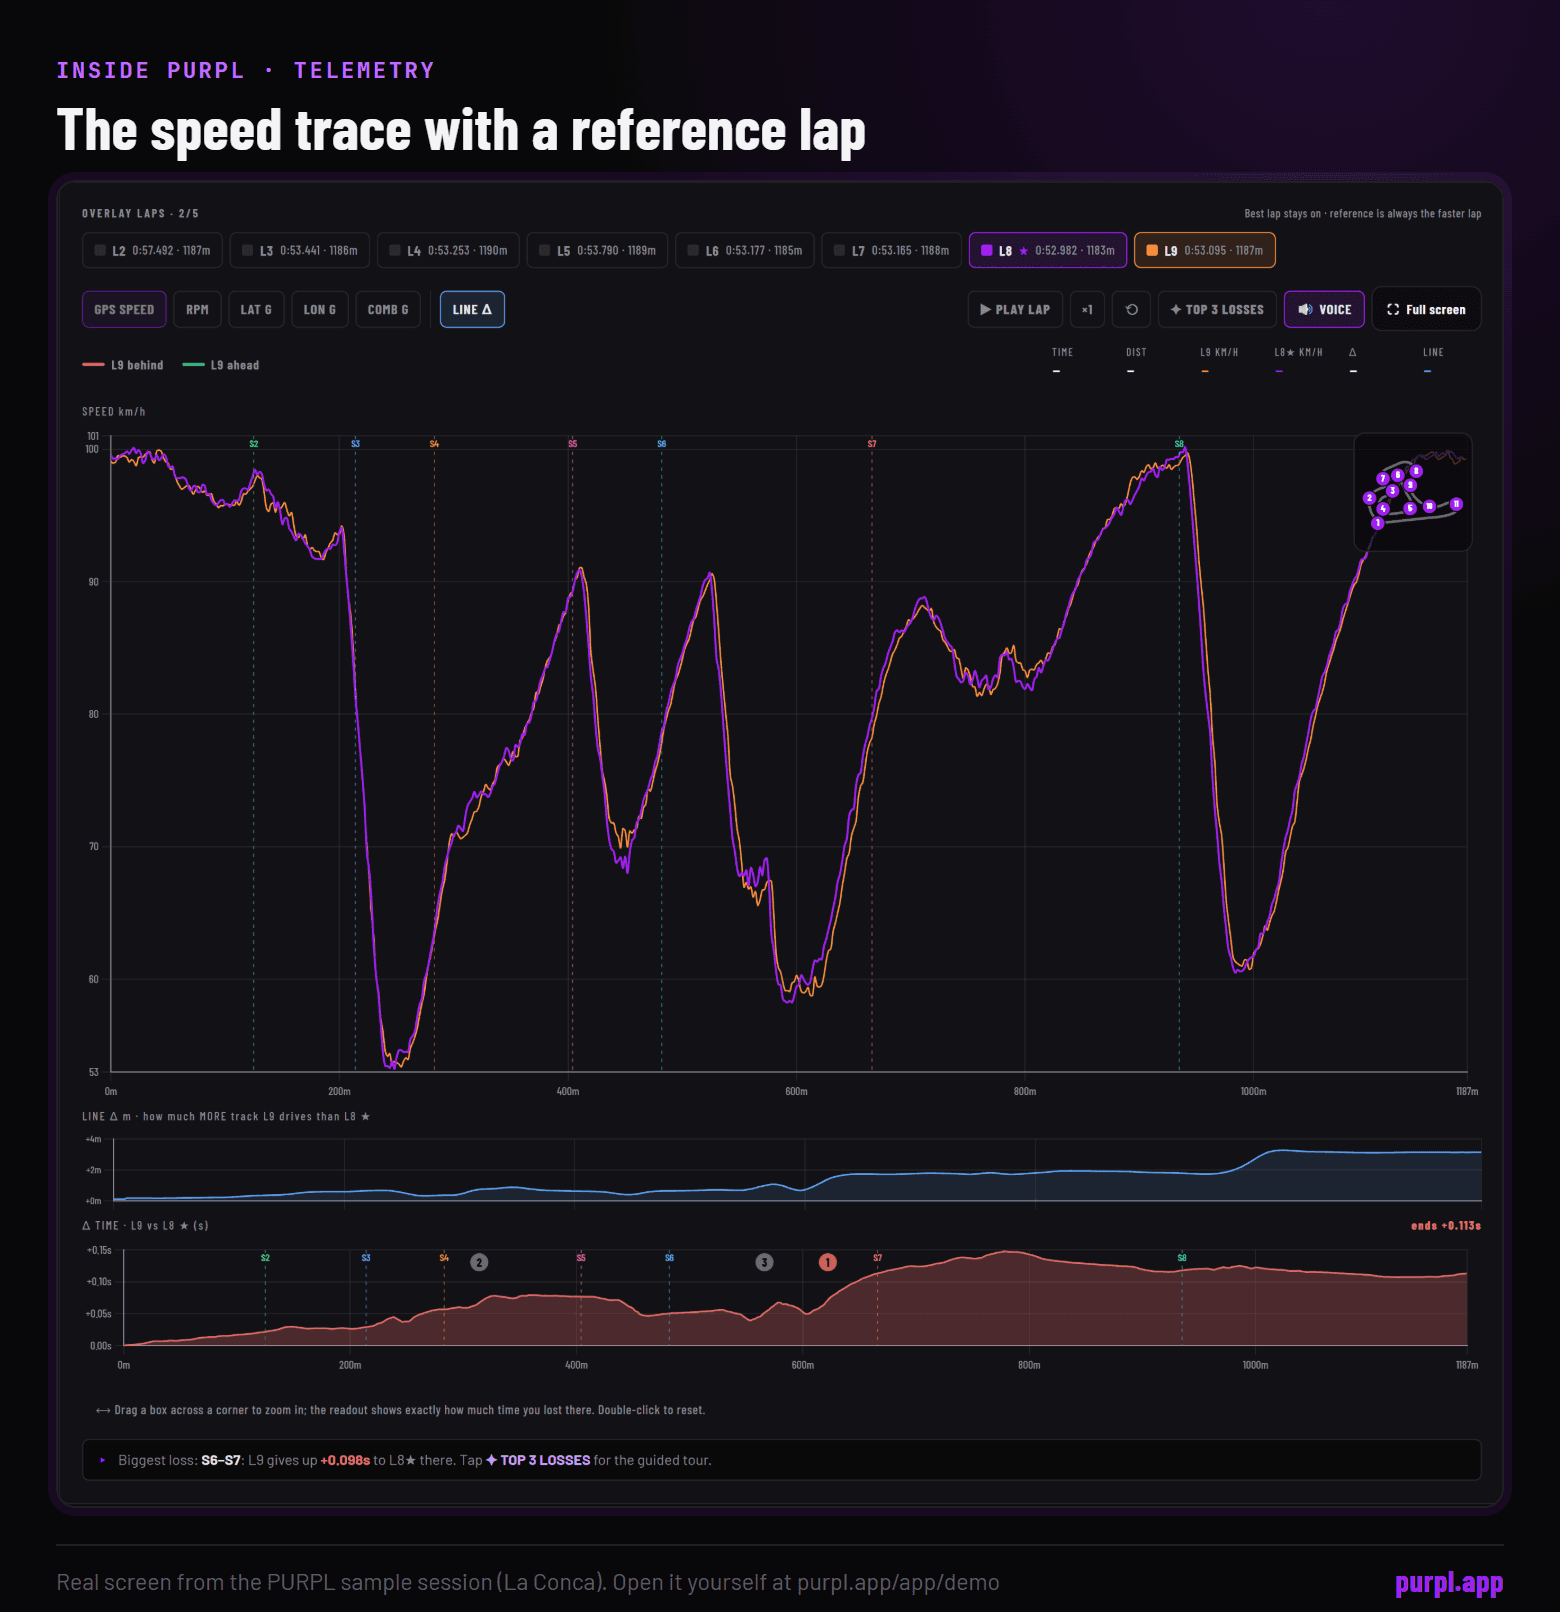Enable lap L4 0:53.253 overlay

pos(448,250)
